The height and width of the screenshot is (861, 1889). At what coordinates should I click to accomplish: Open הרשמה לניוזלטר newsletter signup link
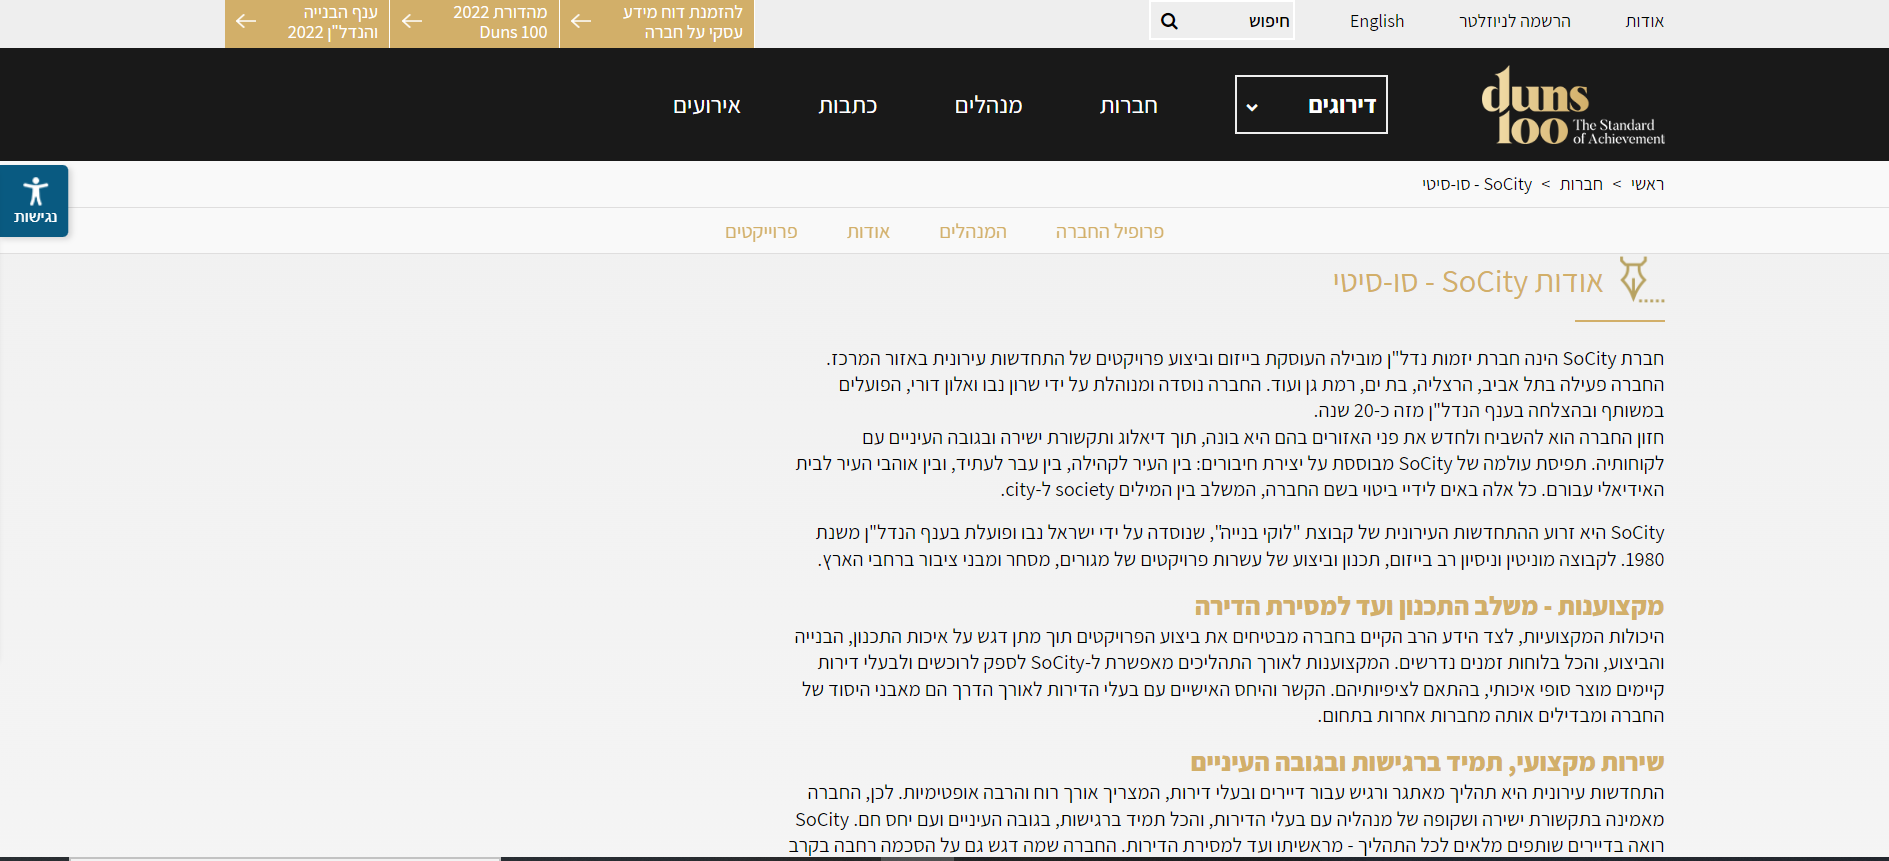pyautogui.click(x=1514, y=21)
